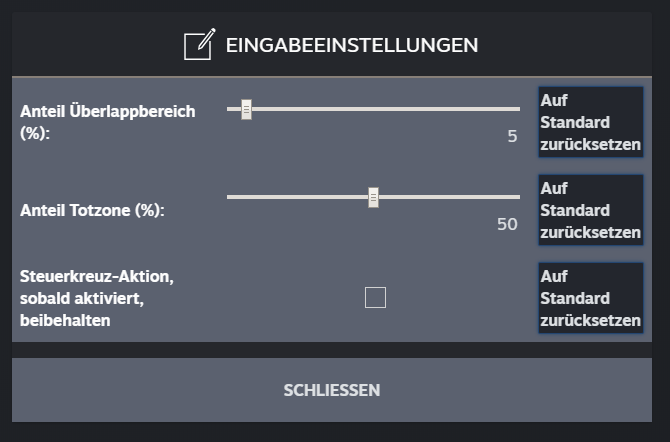Click the Anteil Überlappbereich slider handle
The height and width of the screenshot is (442, 670).
[247, 109]
